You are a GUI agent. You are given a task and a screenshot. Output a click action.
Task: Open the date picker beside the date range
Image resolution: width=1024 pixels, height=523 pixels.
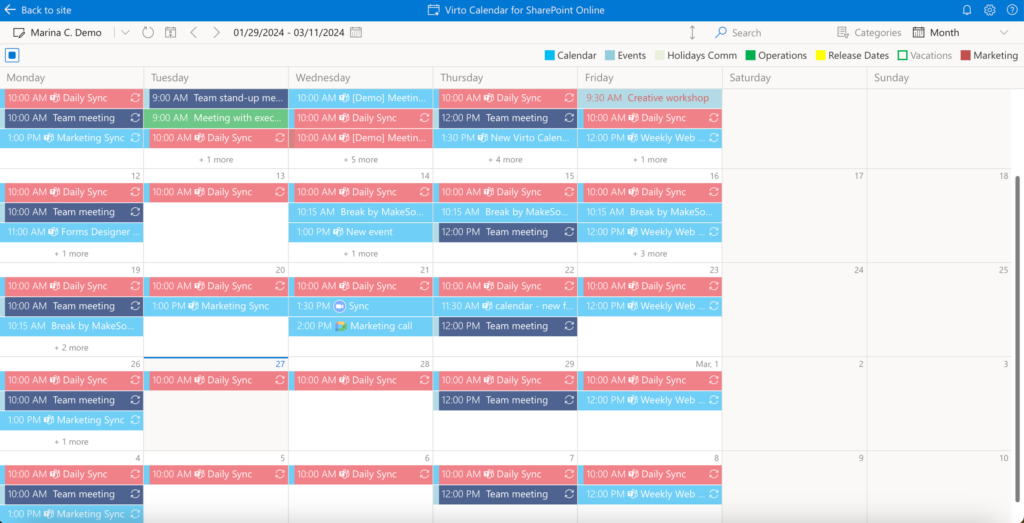pyautogui.click(x=356, y=33)
